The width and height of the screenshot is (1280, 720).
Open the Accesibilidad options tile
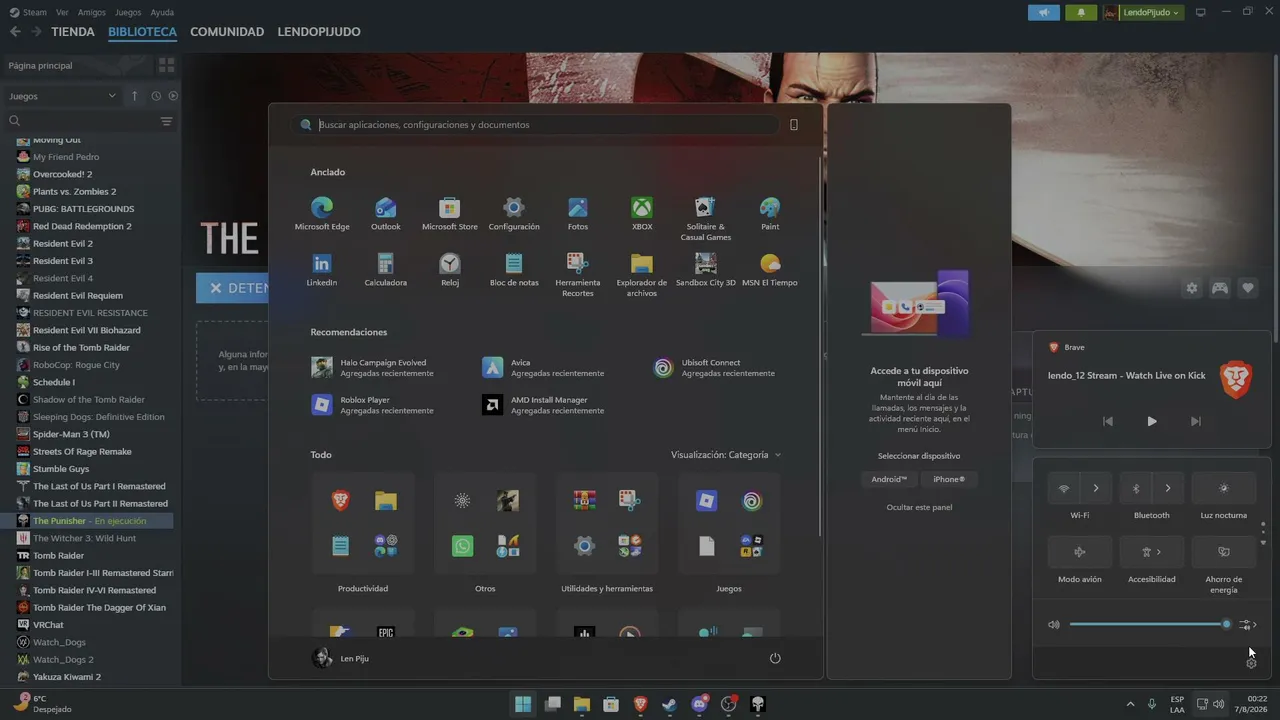click(1152, 552)
